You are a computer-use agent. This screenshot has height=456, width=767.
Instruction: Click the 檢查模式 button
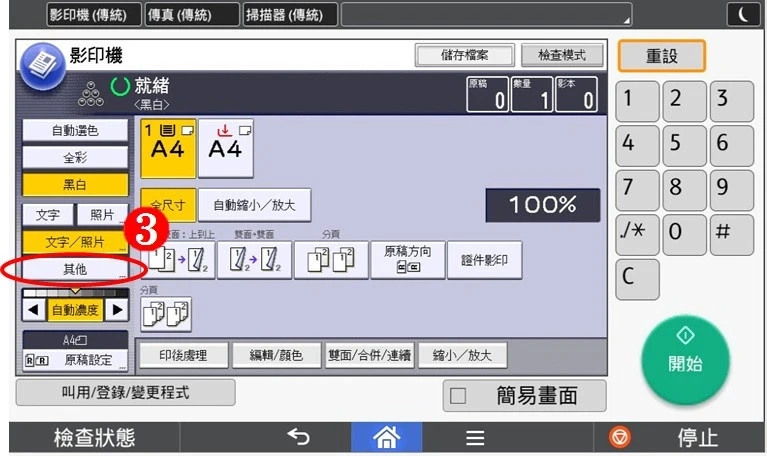click(x=562, y=55)
